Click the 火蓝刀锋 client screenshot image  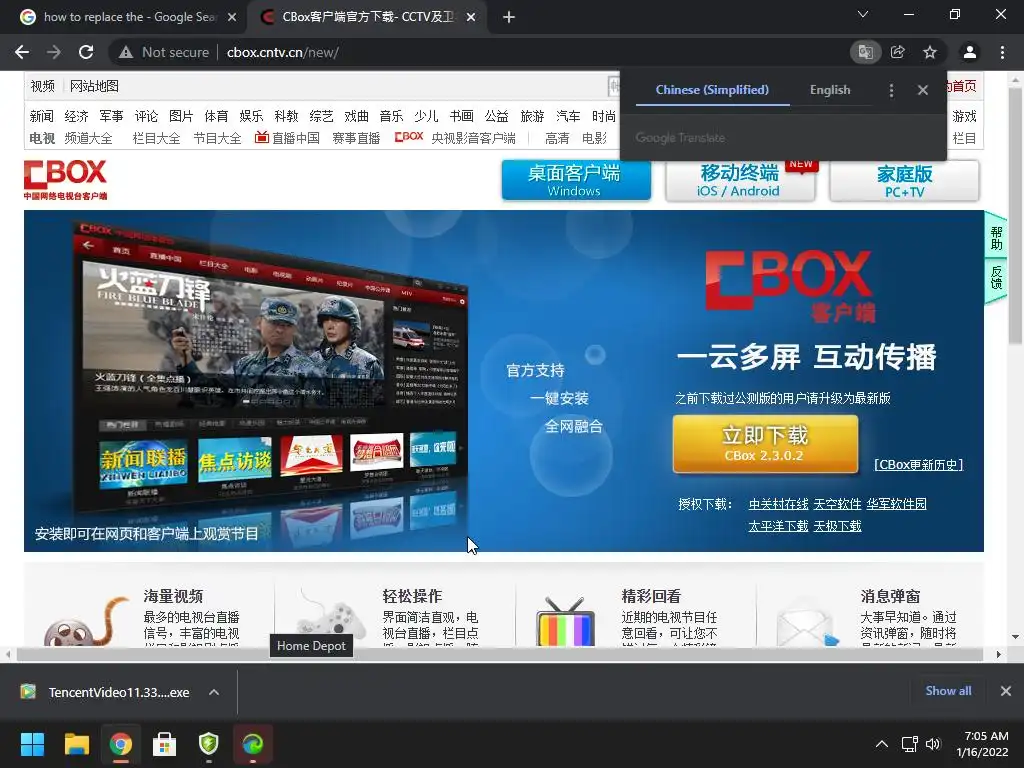point(268,376)
